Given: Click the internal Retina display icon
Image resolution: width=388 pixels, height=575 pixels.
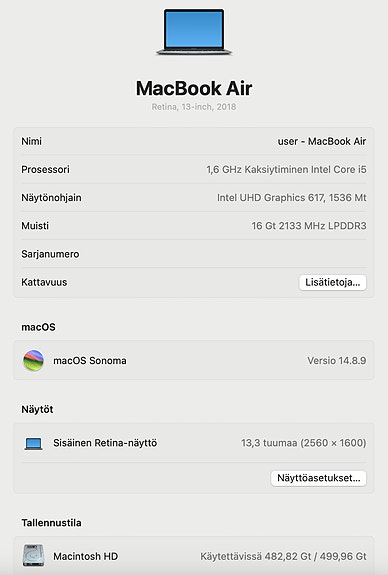Looking at the screenshot, I should (x=33, y=443).
